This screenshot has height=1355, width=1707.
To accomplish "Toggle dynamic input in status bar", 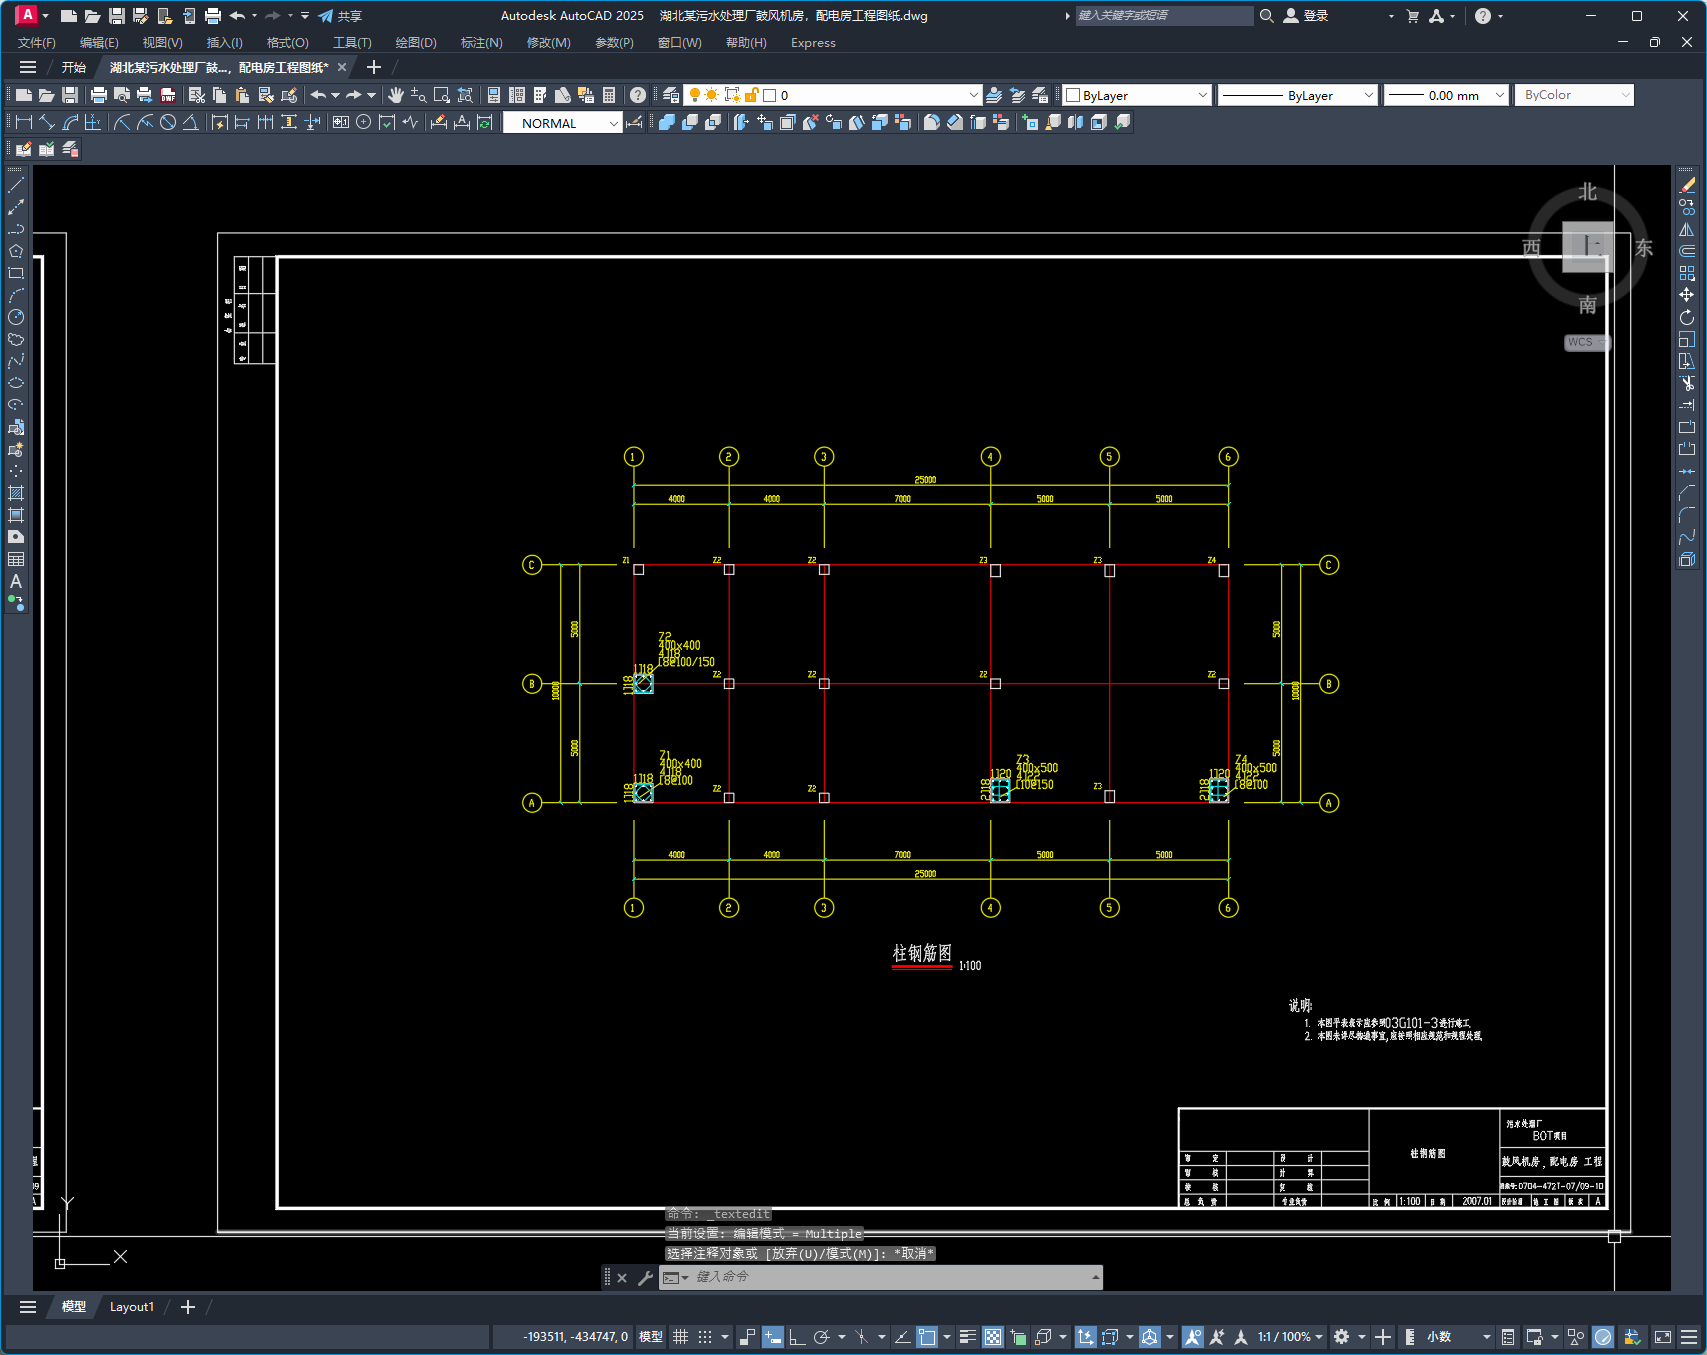I will (772, 1337).
